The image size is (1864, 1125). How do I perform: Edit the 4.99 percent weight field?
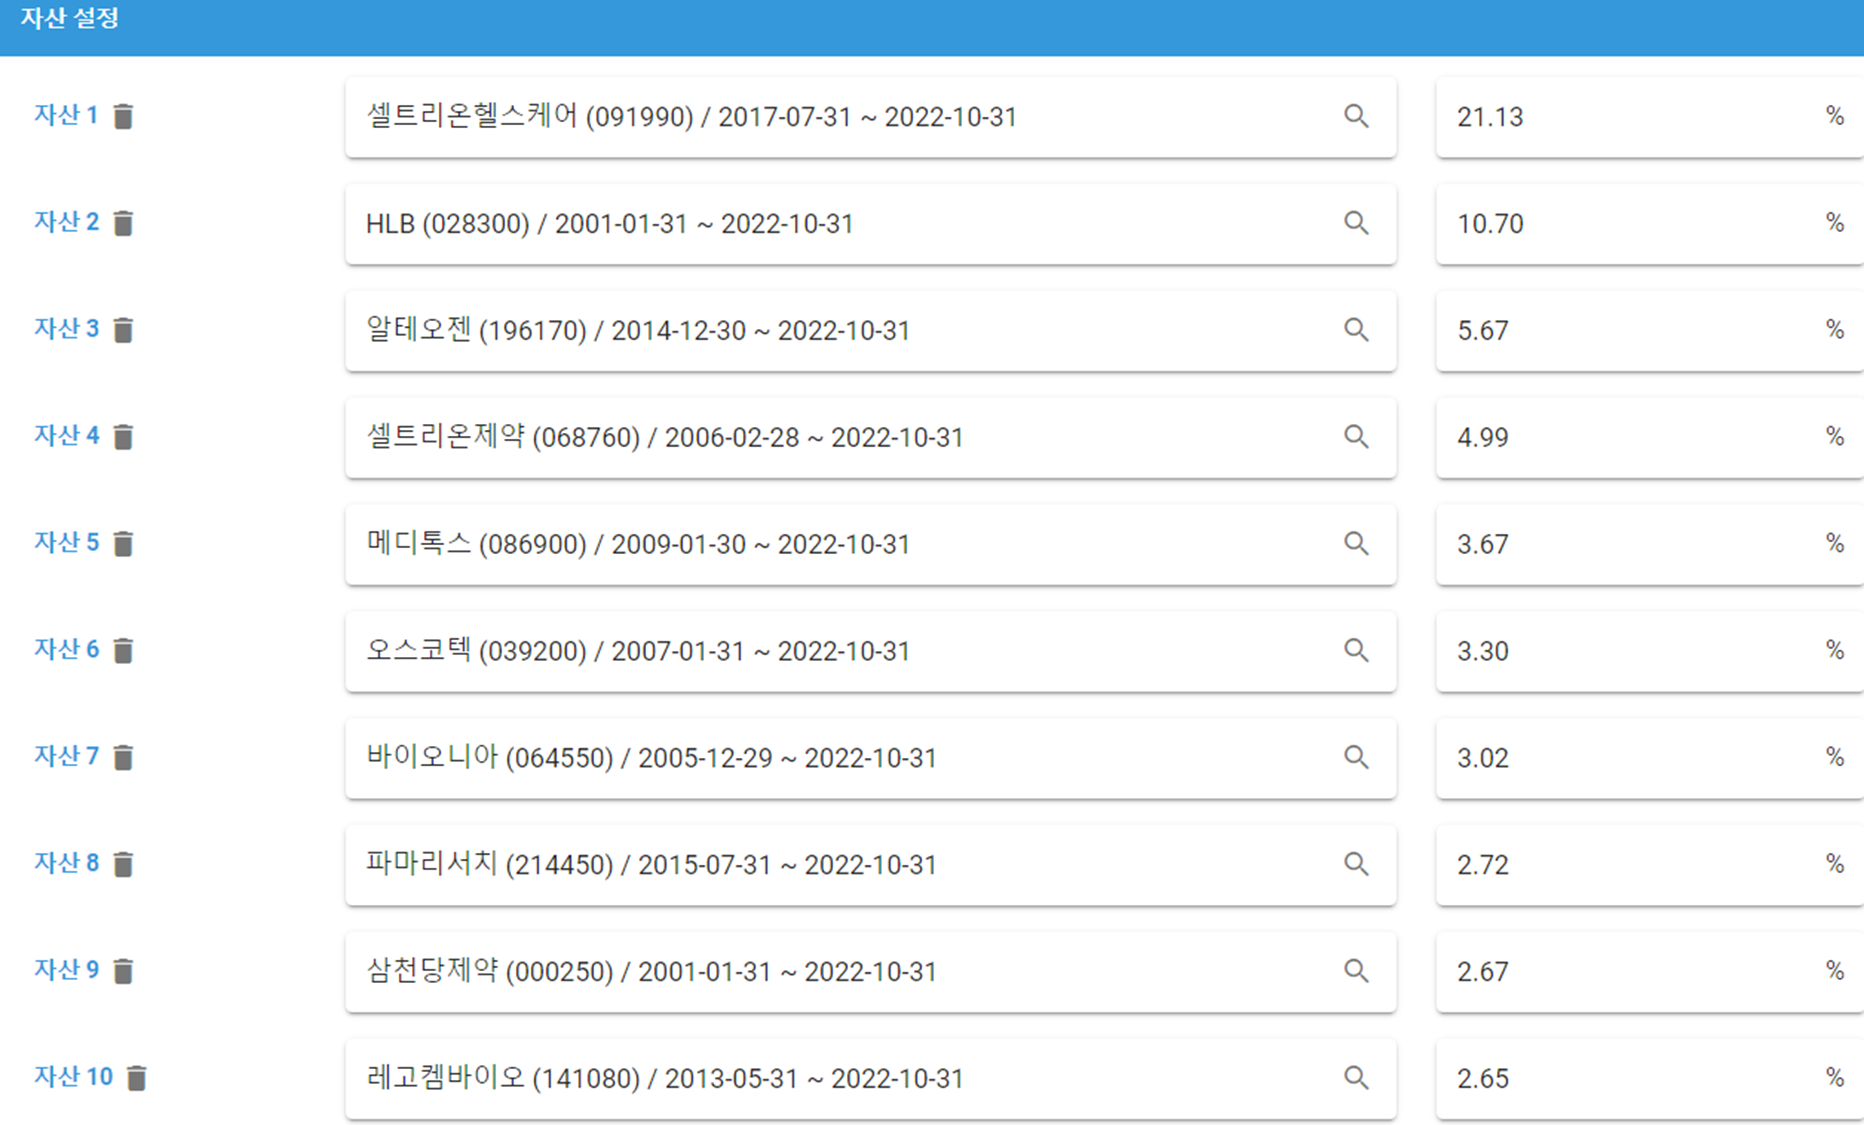[1650, 438]
